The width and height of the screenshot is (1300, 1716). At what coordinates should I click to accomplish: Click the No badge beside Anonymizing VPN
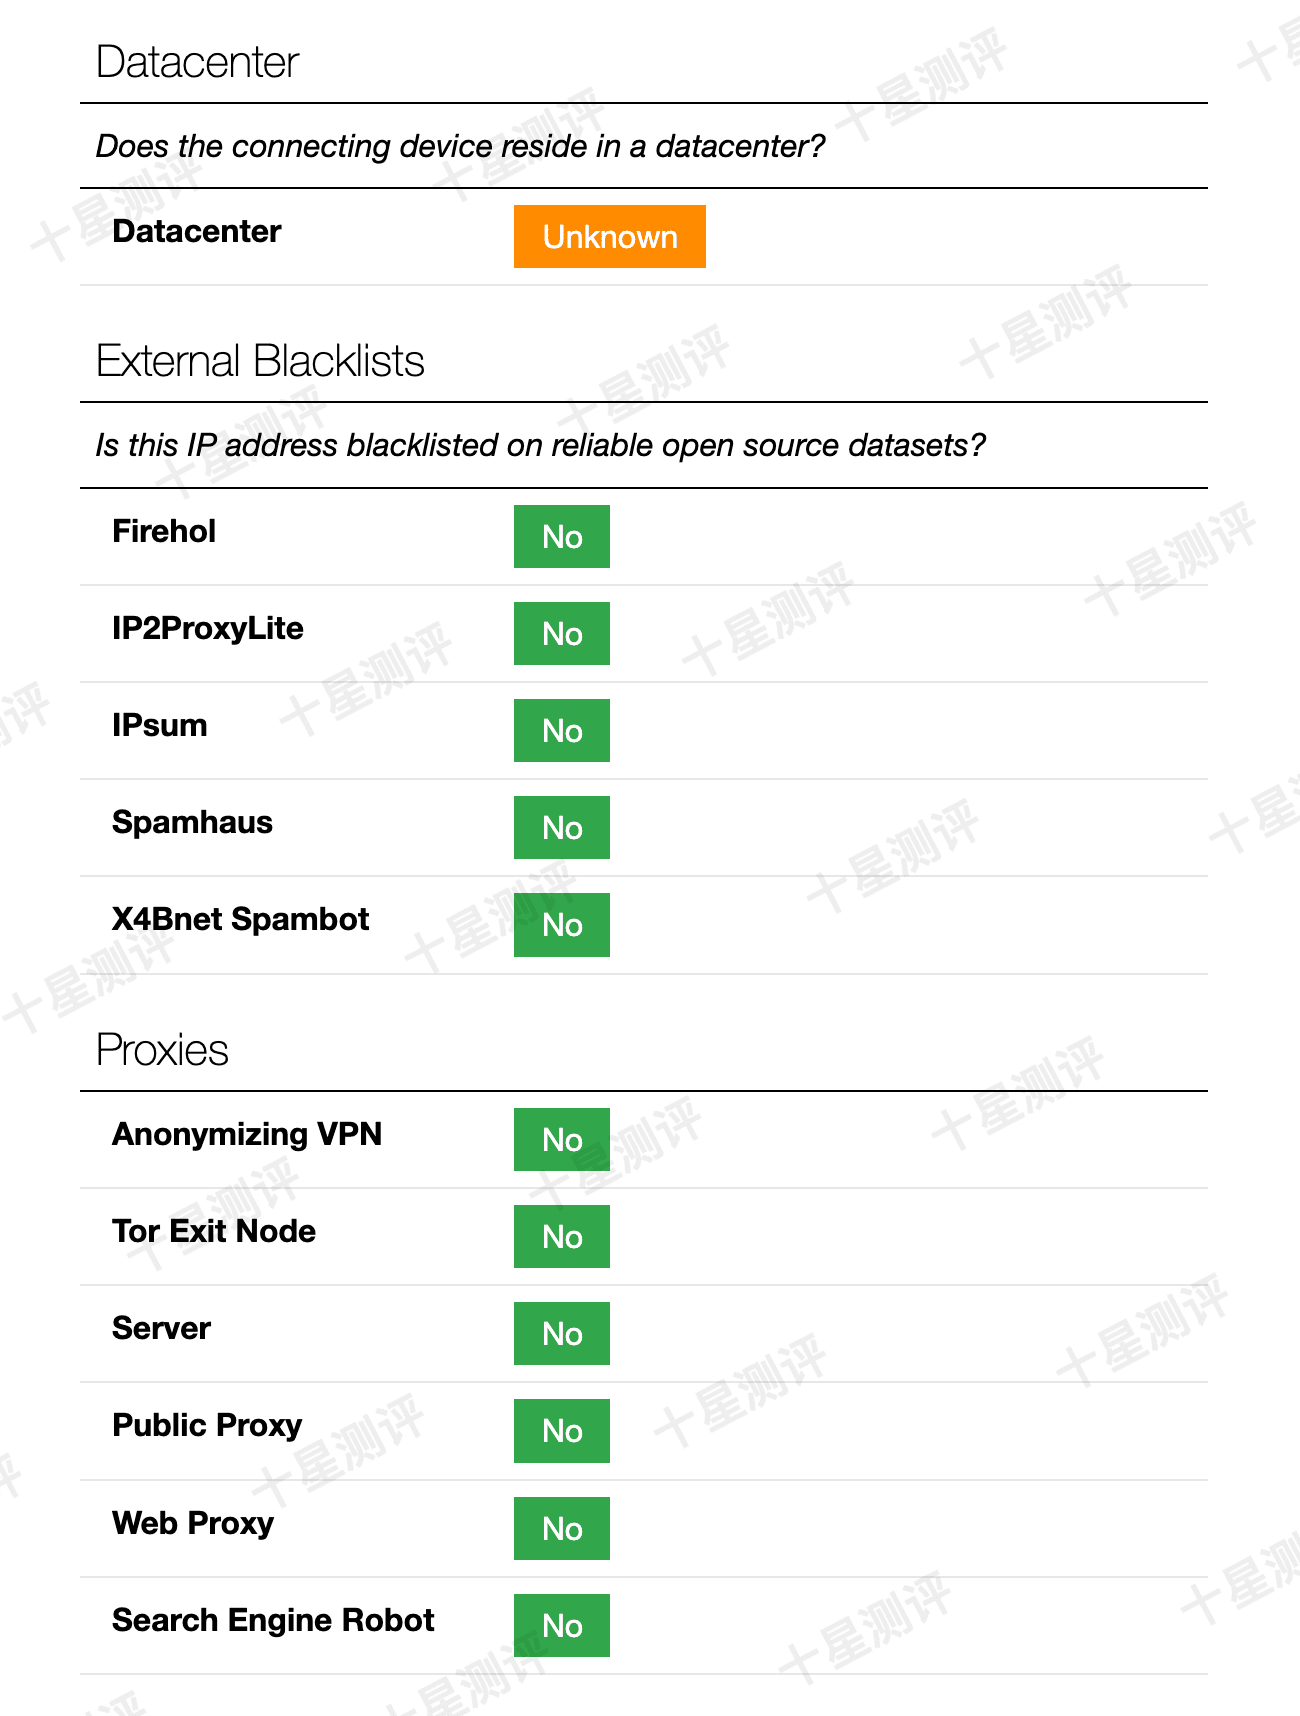(x=562, y=1139)
